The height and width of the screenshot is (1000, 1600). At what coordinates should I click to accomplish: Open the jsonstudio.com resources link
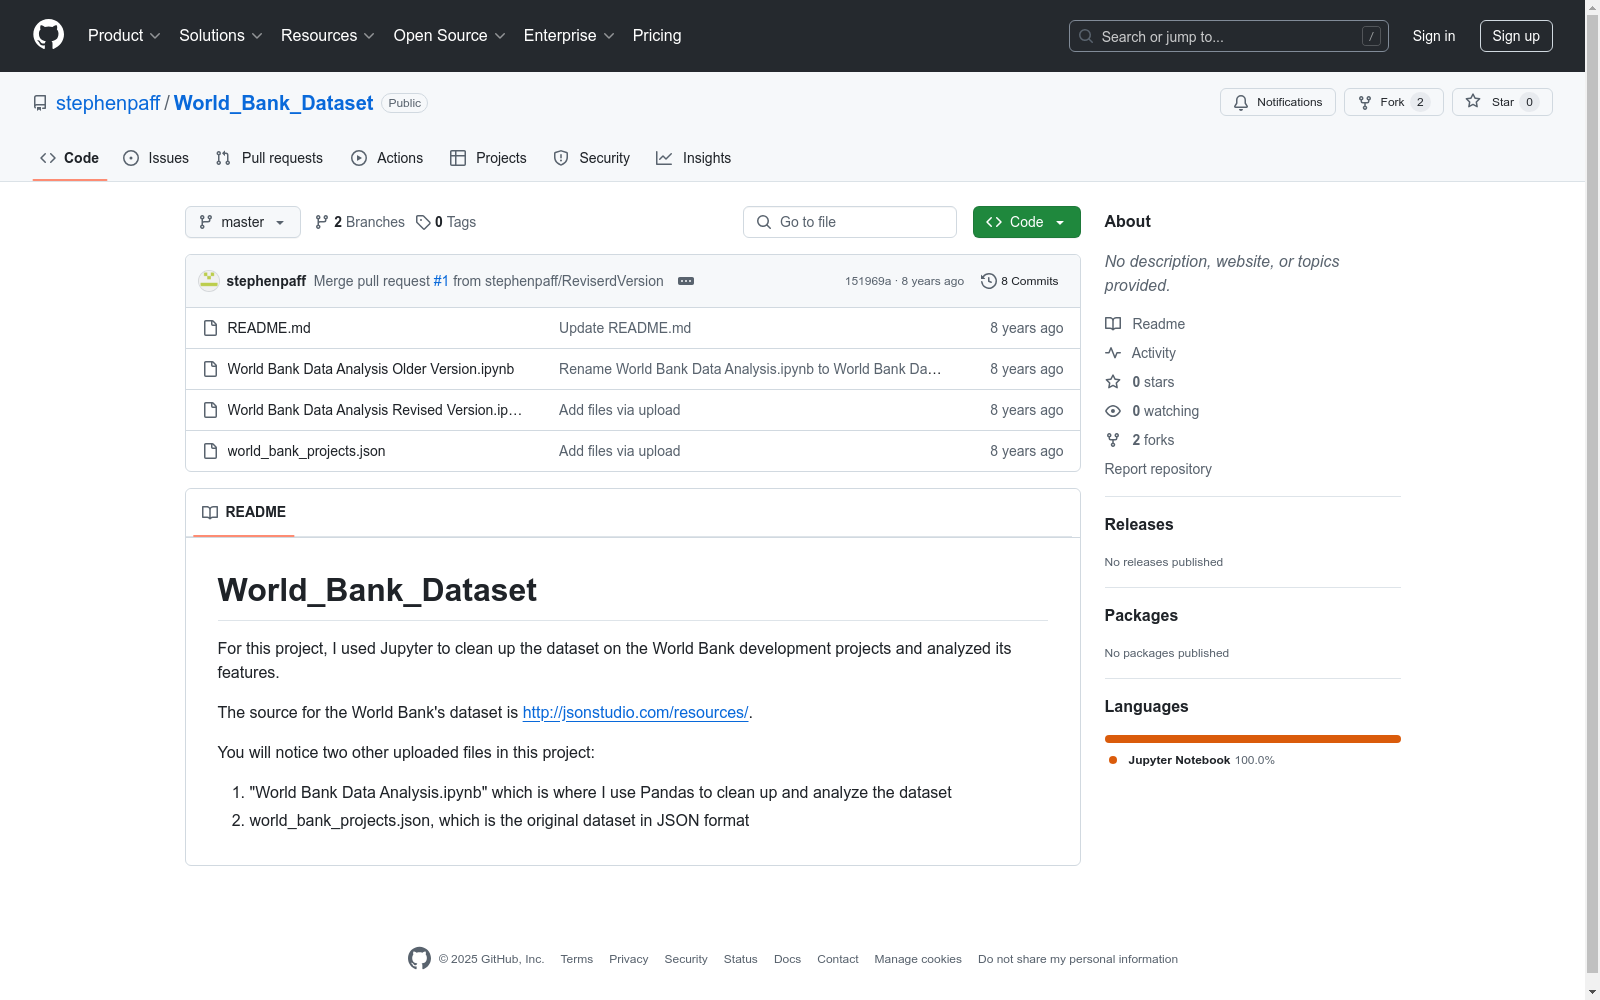(x=636, y=713)
